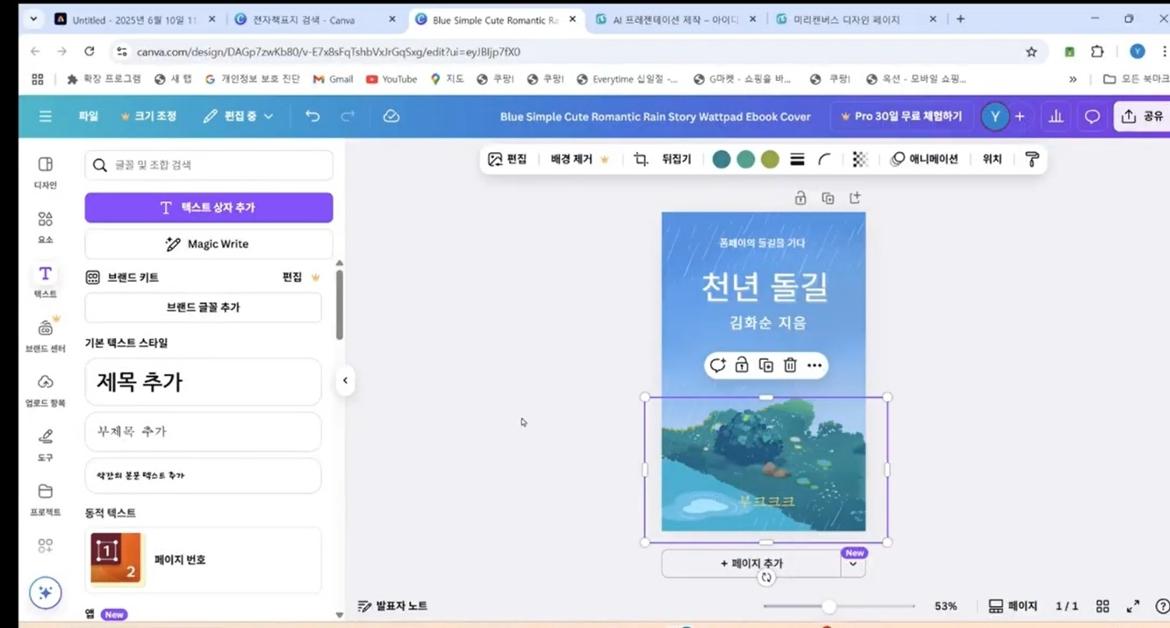The width and height of the screenshot is (1170, 628).
Task: Switch to the 전자책표지 검색 Canva tab
Action: click(308, 19)
